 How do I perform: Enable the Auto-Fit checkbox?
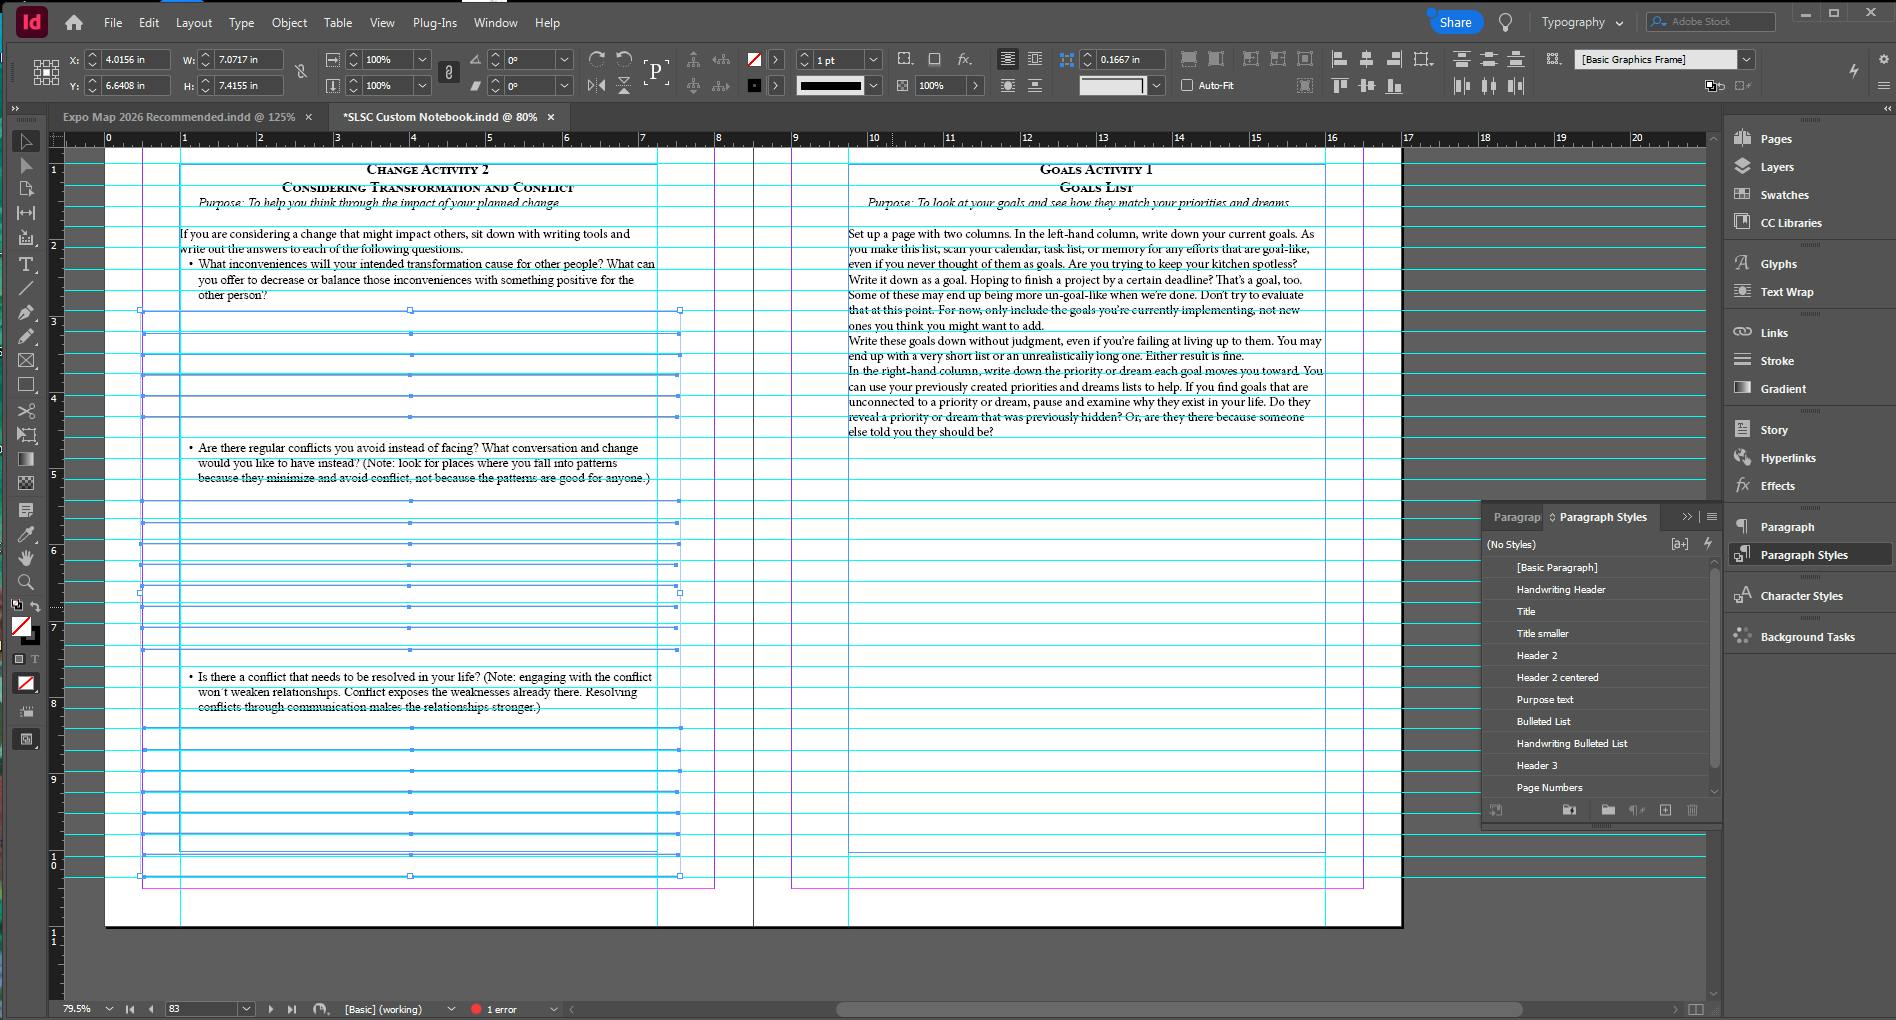[1187, 86]
